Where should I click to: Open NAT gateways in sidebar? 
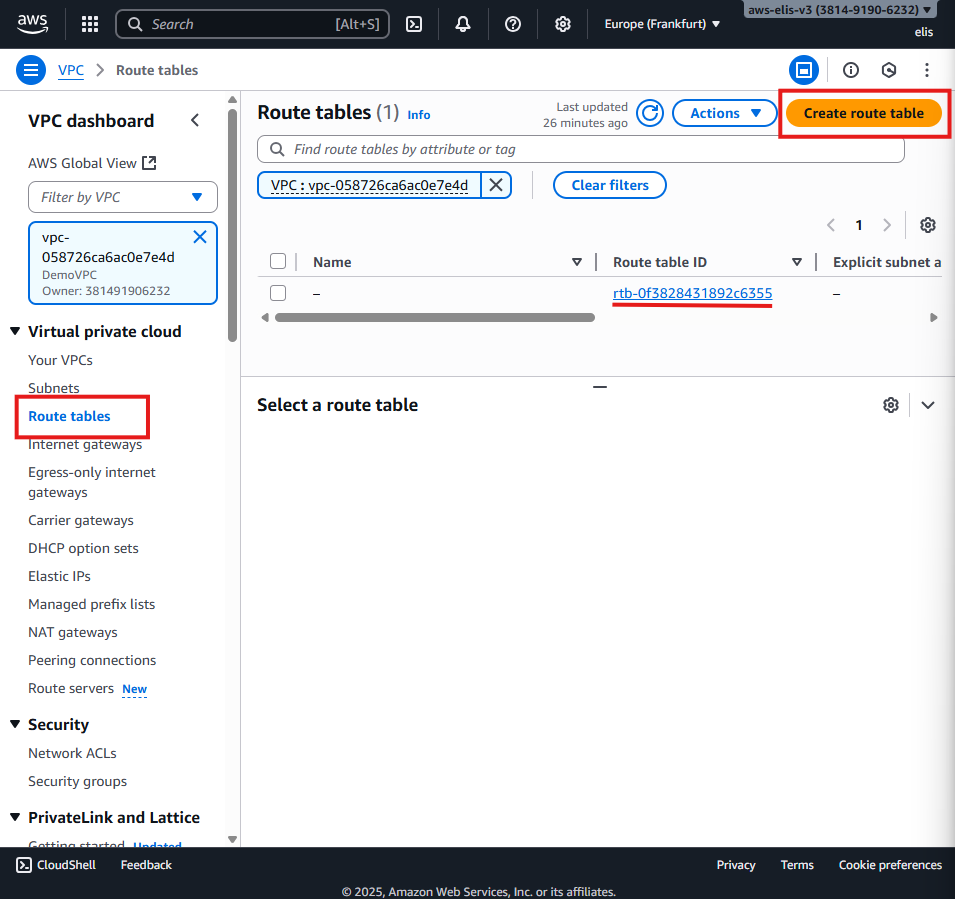click(73, 632)
